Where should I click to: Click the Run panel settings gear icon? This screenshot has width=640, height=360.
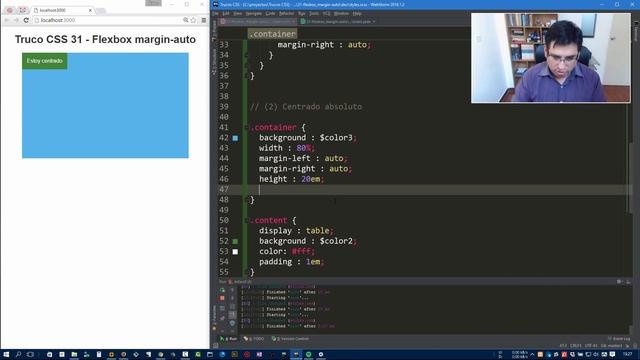[x=620, y=282]
